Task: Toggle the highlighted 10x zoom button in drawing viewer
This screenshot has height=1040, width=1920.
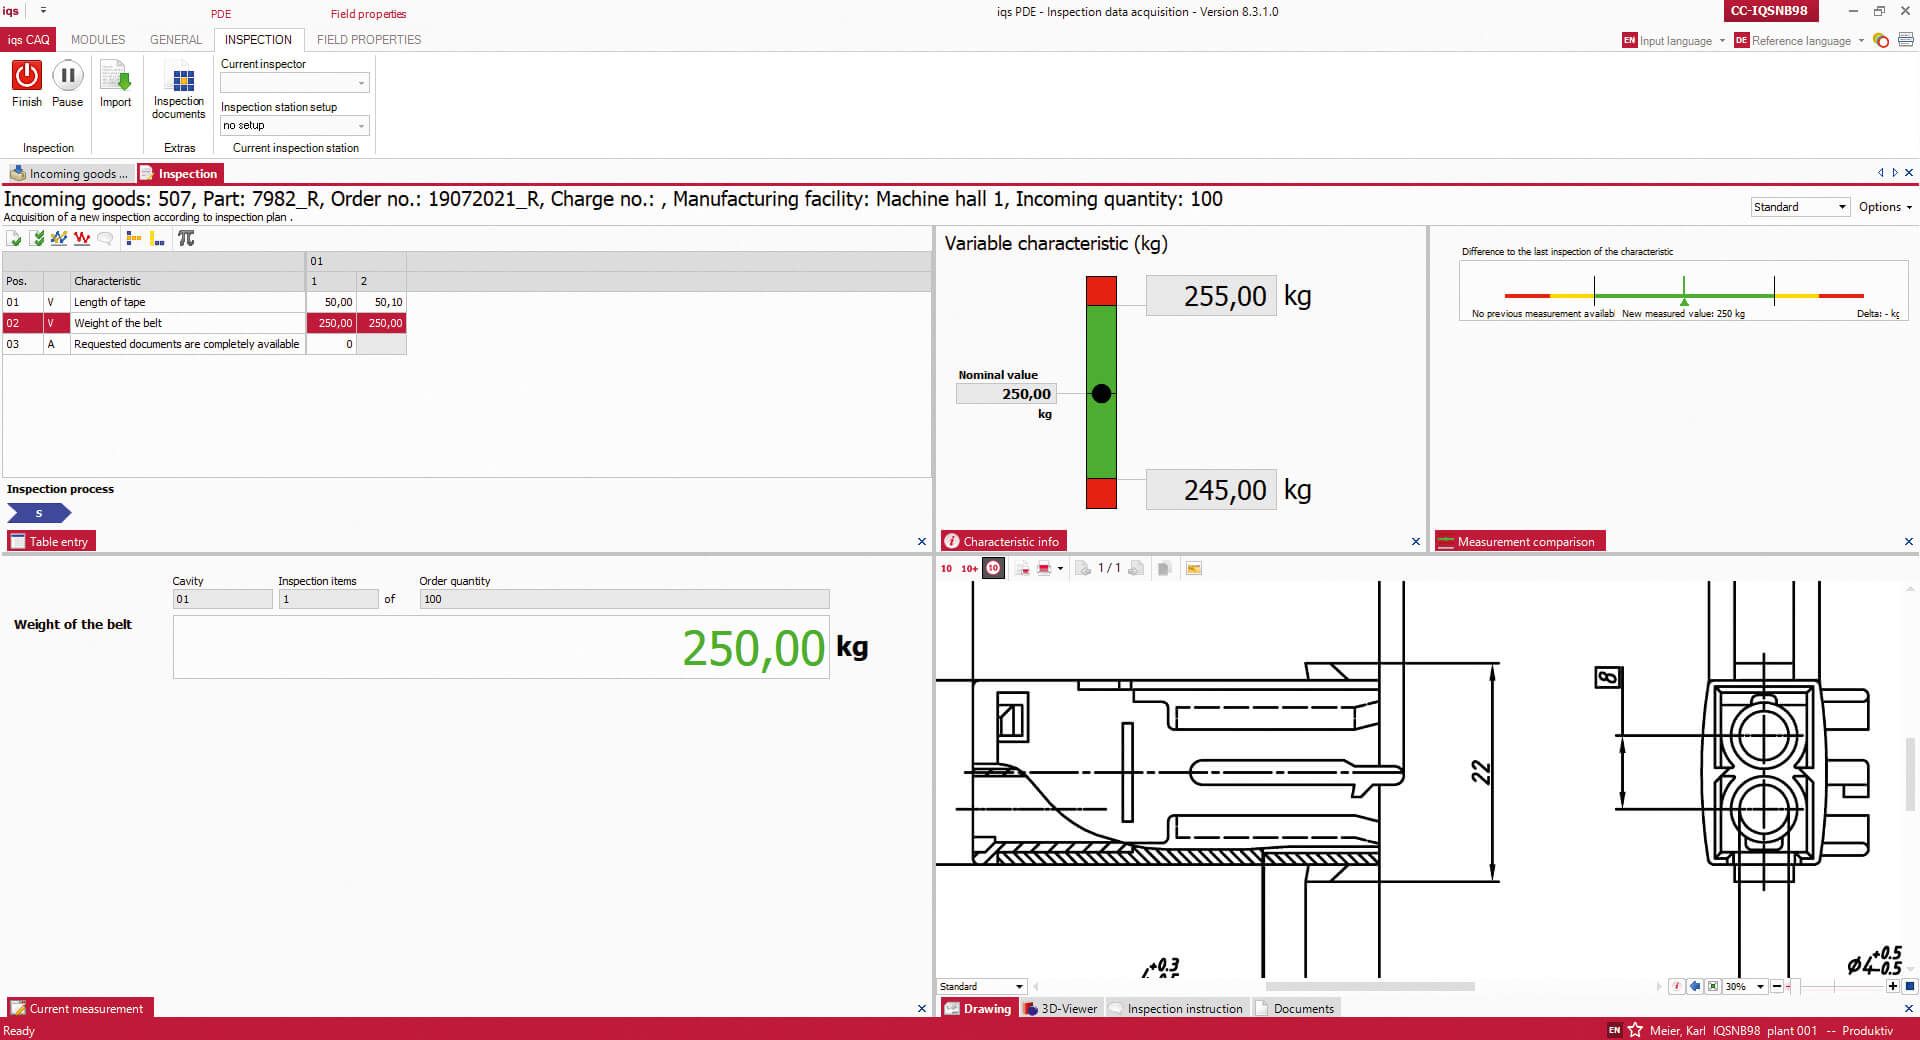Action: point(993,568)
